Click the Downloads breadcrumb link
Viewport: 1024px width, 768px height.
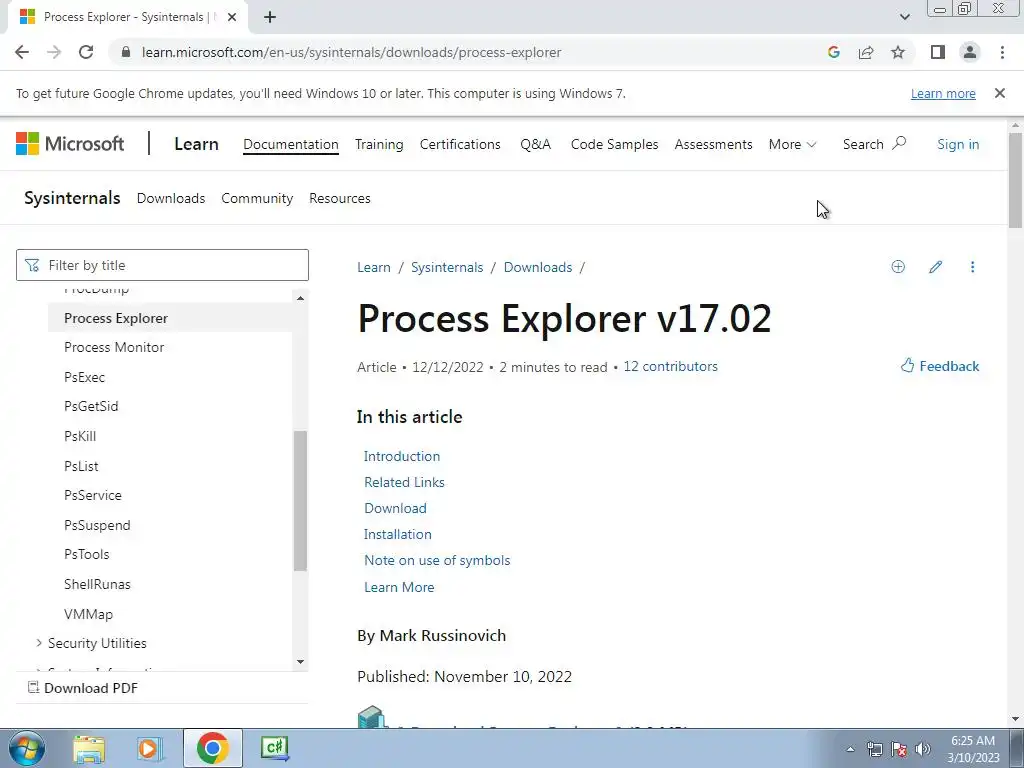[x=537, y=267]
